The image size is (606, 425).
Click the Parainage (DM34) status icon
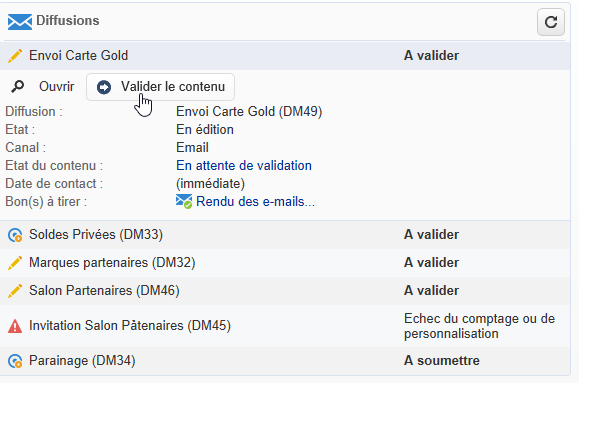tap(15, 361)
